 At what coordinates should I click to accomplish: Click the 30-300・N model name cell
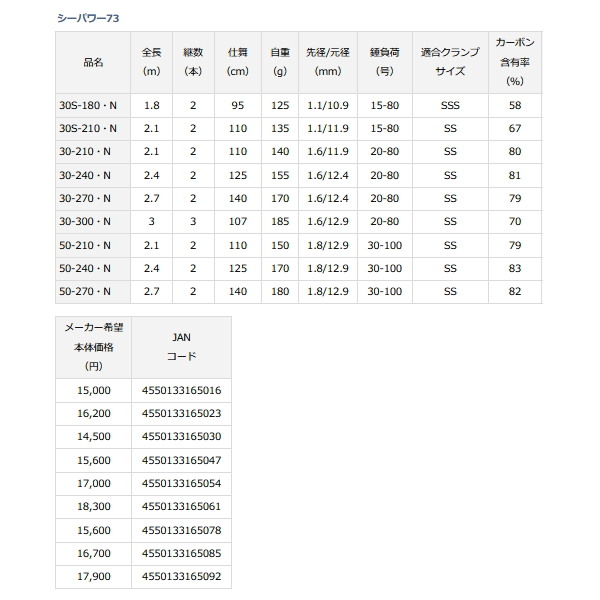click(x=93, y=222)
